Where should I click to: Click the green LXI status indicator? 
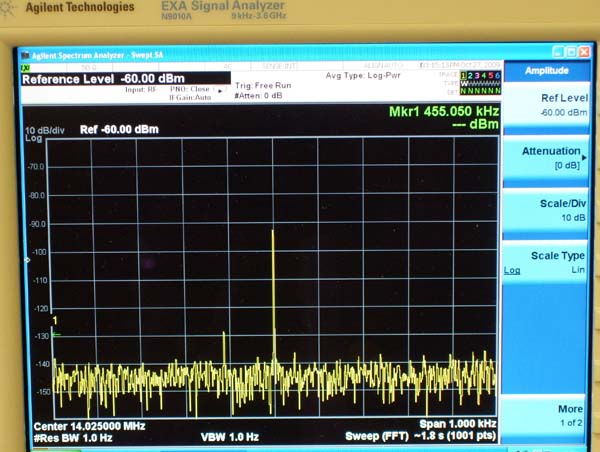[x=26, y=68]
